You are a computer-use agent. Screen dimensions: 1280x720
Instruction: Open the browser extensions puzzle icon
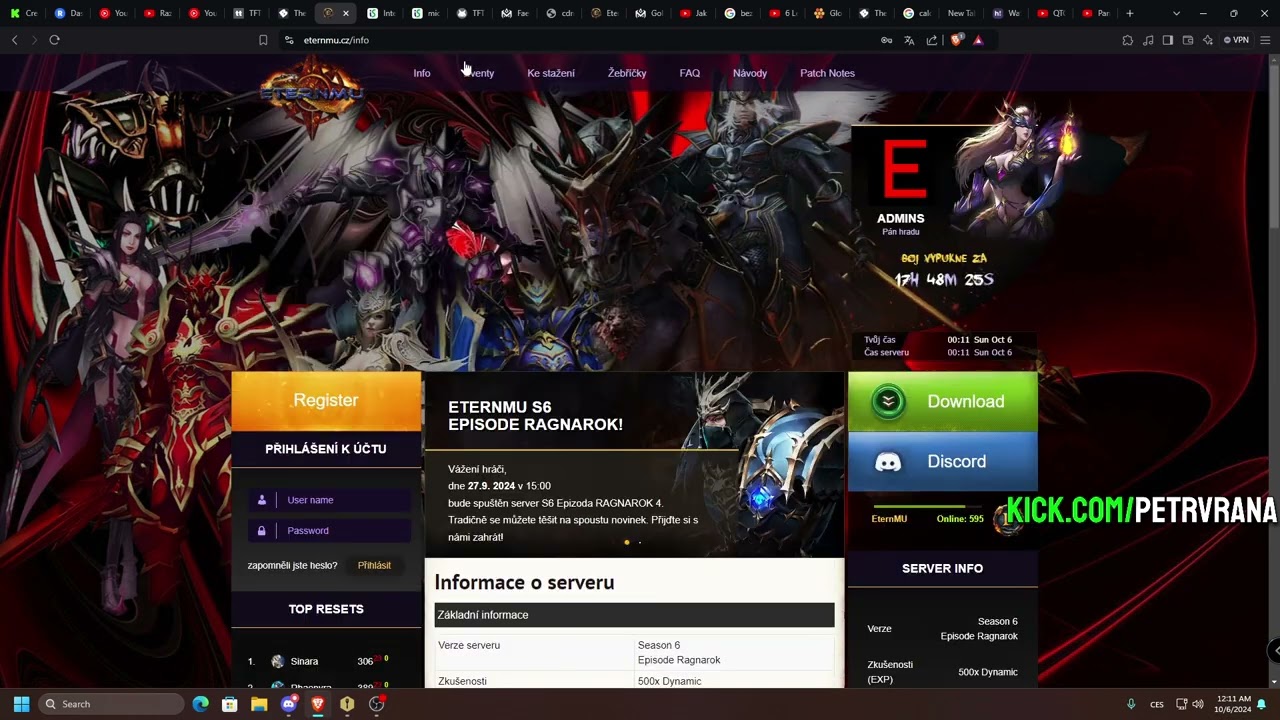(1128, 40)
